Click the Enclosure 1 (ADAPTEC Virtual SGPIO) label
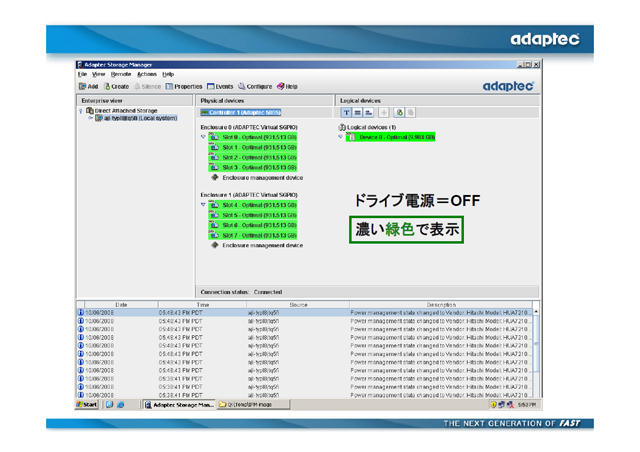This screenshot has width=640, height=452. coord(249,195)
